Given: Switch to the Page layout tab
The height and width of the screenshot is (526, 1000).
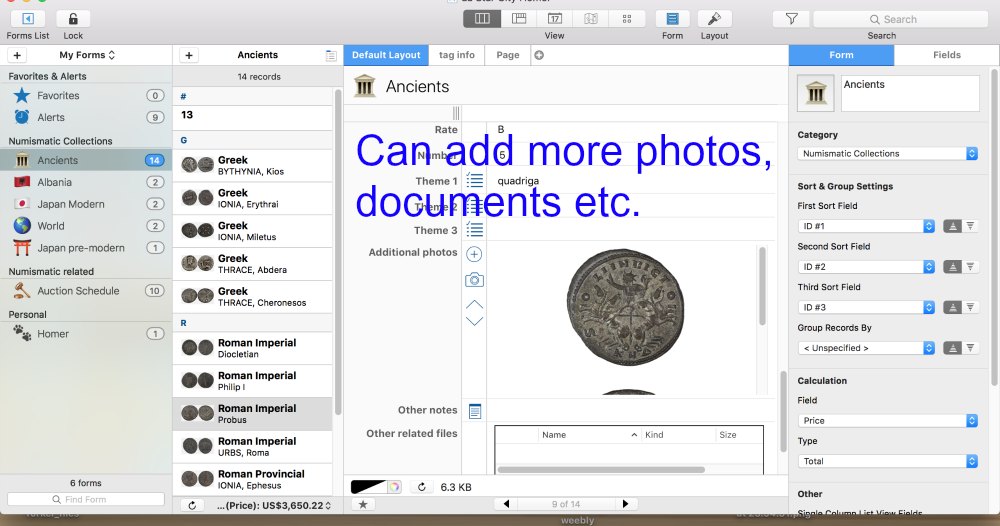Looking at the screenshot, I should (508, 55).
